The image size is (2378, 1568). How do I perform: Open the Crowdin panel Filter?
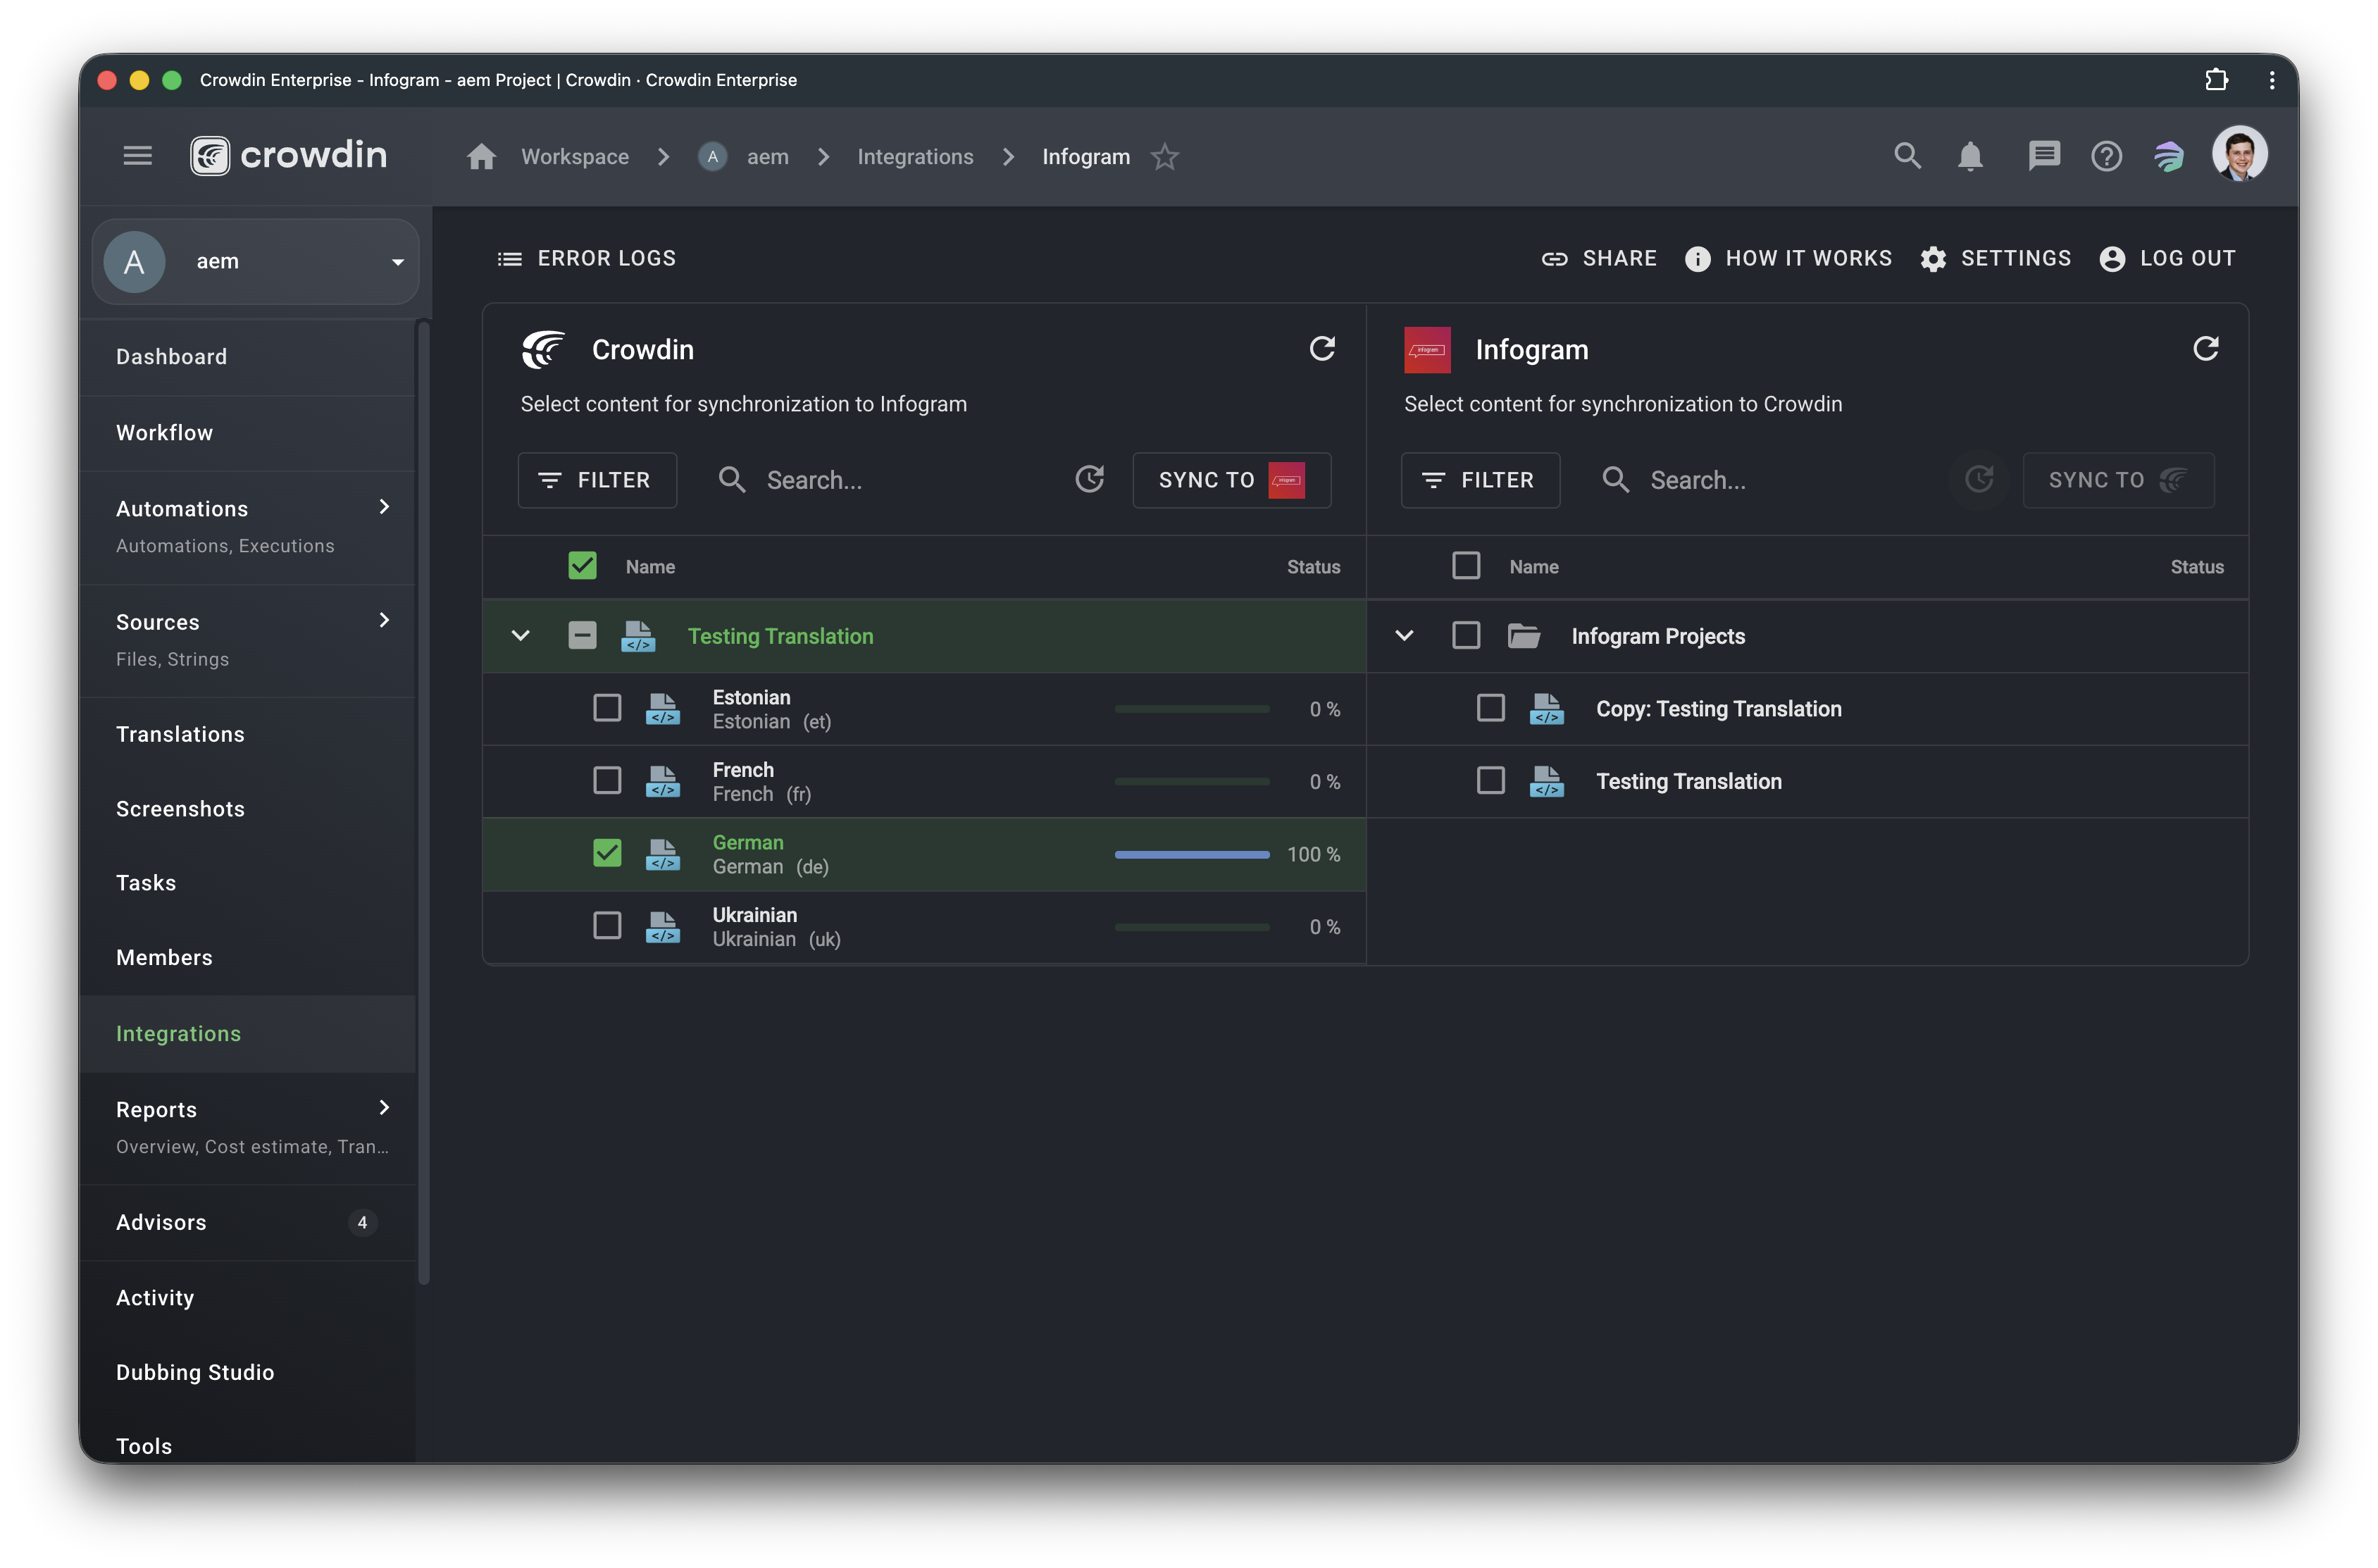pos(597,480)
